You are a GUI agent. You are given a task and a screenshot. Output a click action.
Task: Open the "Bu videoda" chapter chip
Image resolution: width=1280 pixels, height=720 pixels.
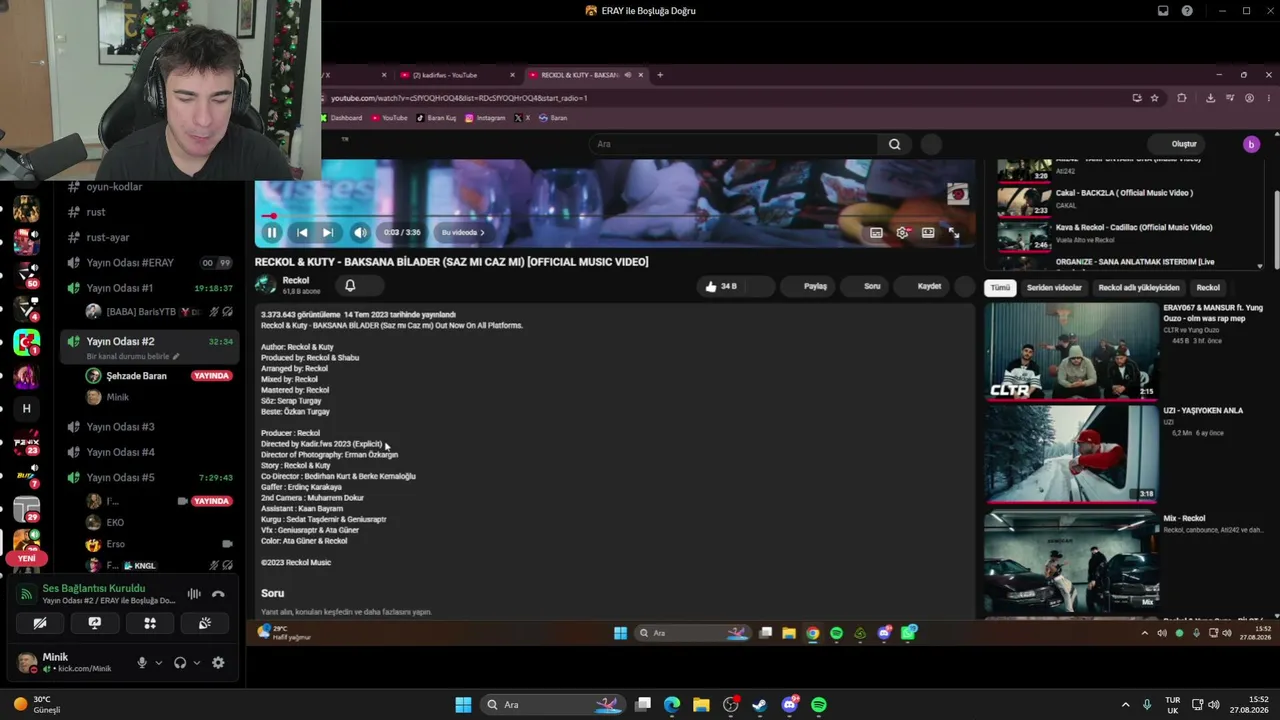click(x=463, y=232)
